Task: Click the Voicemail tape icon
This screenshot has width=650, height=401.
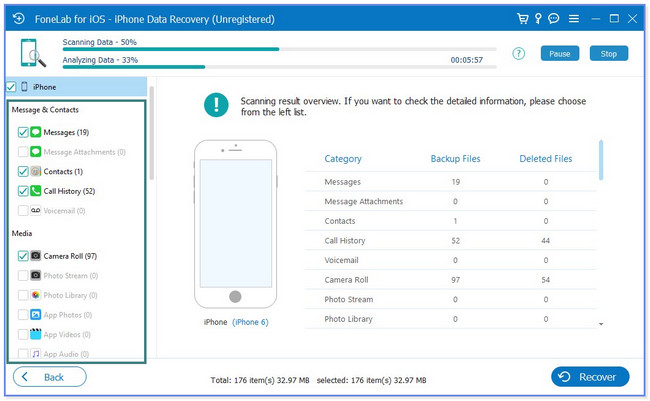Action: coord(36,211)
